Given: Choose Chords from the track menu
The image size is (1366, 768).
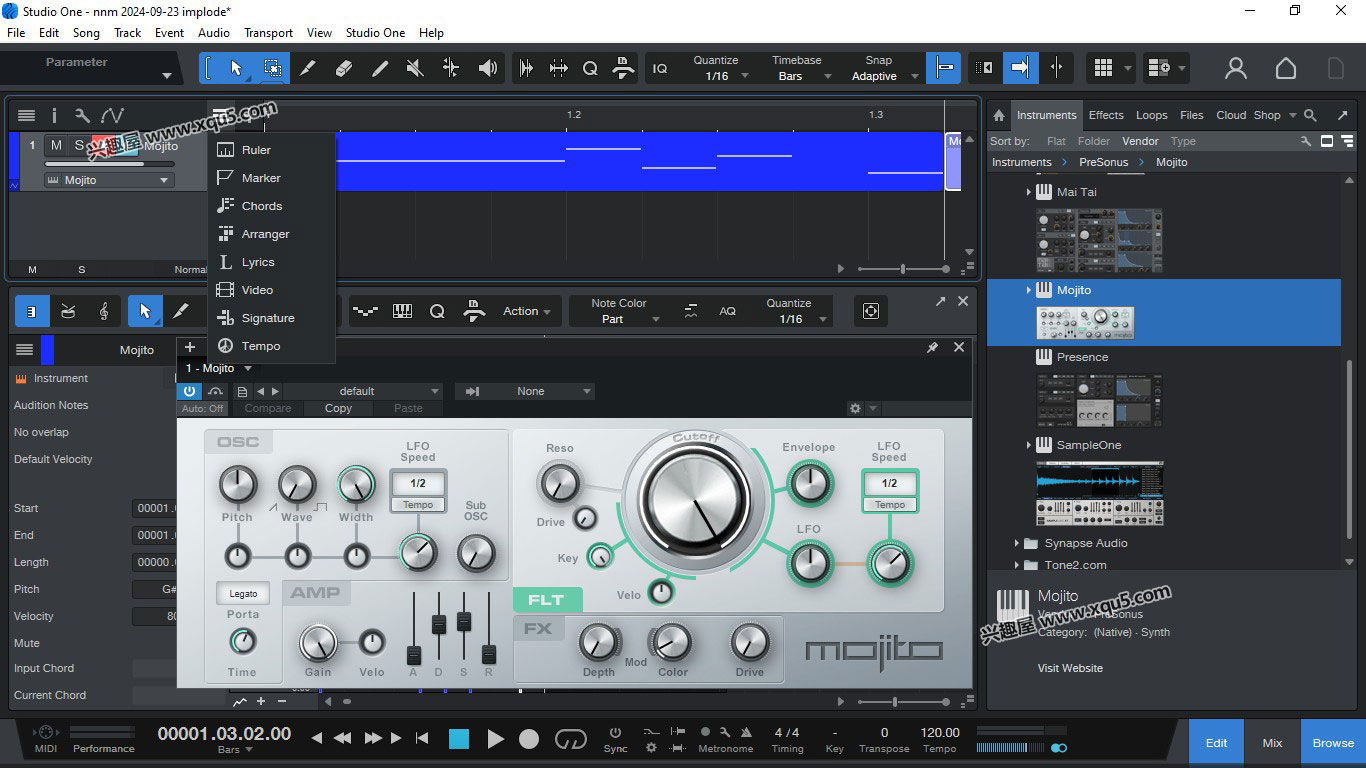Looking at the screenshot, I should [262, 206].
